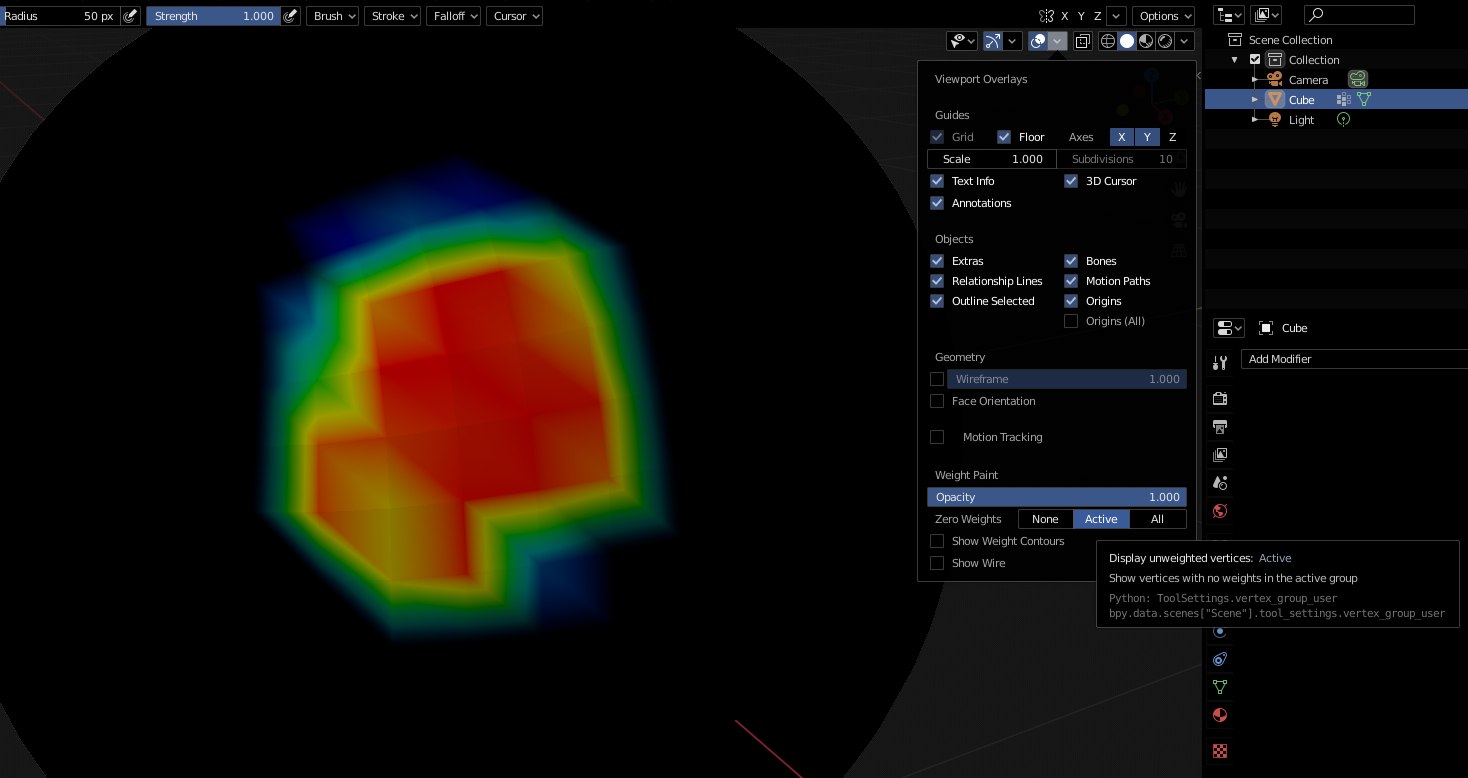Viewport: 1468px width, 778px height.
Task: Click the Light data icon beside Light
Action: [1343, 119]
